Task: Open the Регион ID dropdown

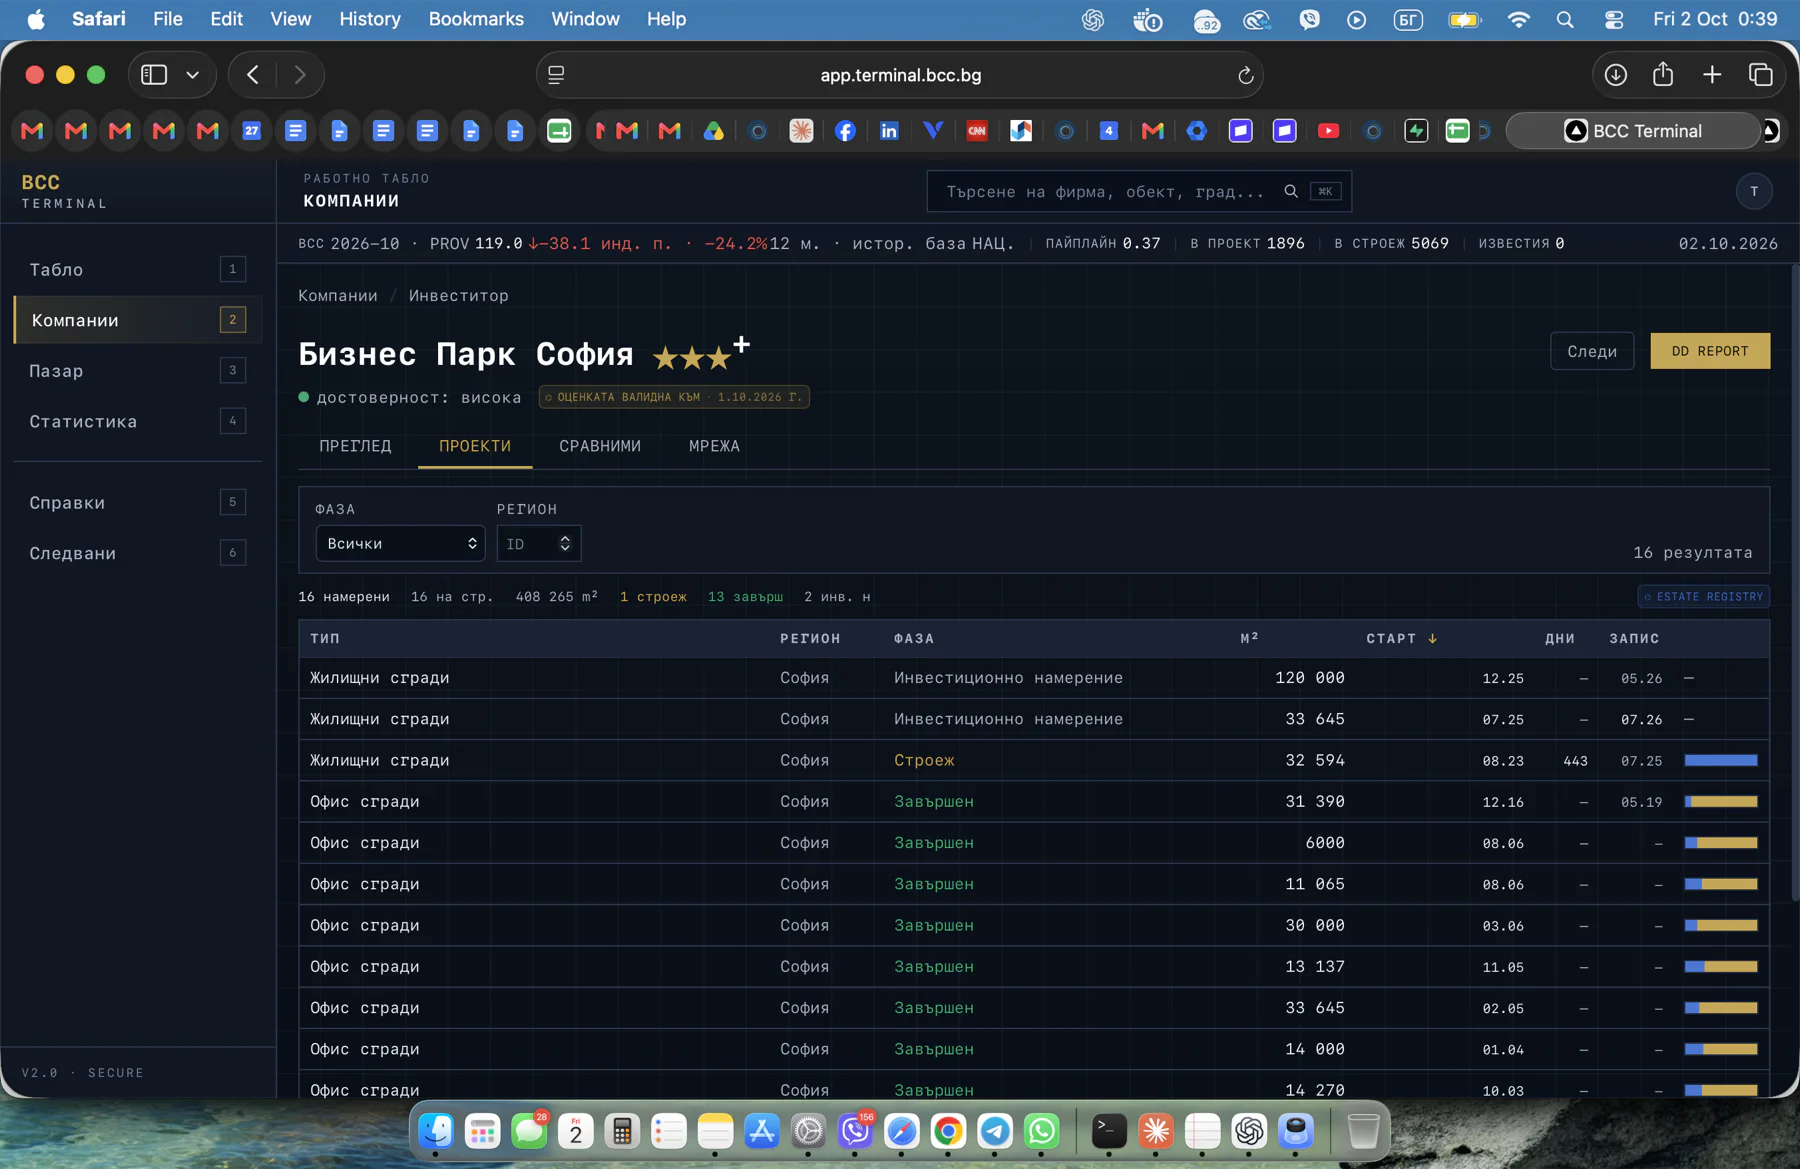Action: pos(538,543)
